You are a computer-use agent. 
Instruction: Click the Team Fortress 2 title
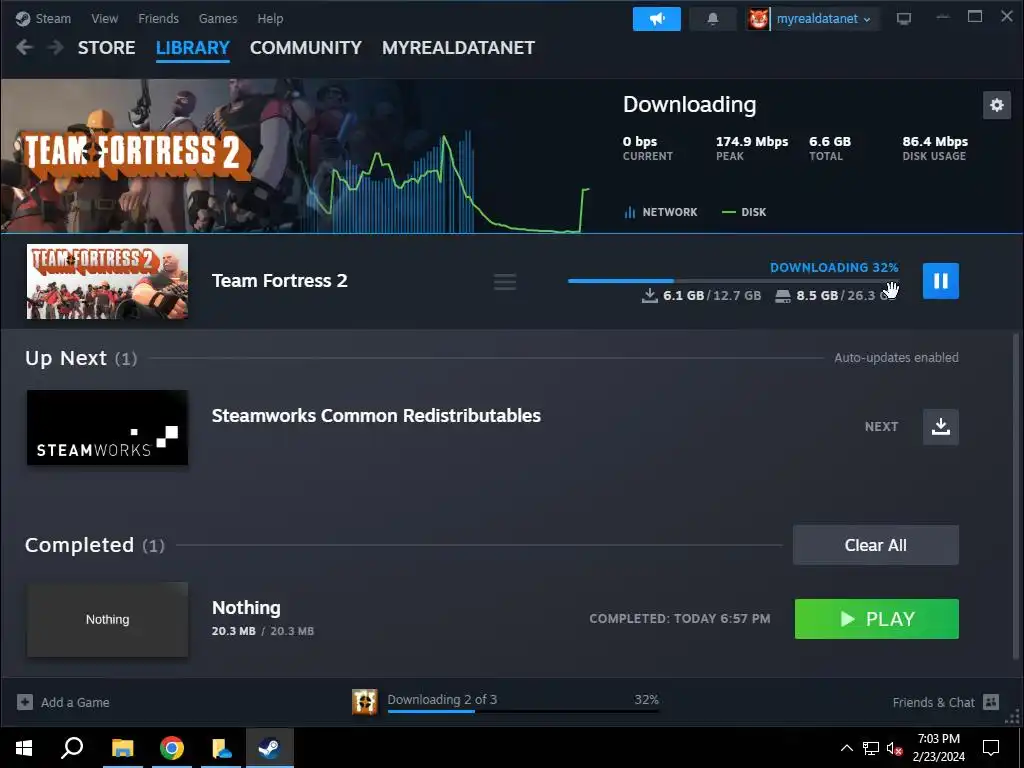pos(280,281)
